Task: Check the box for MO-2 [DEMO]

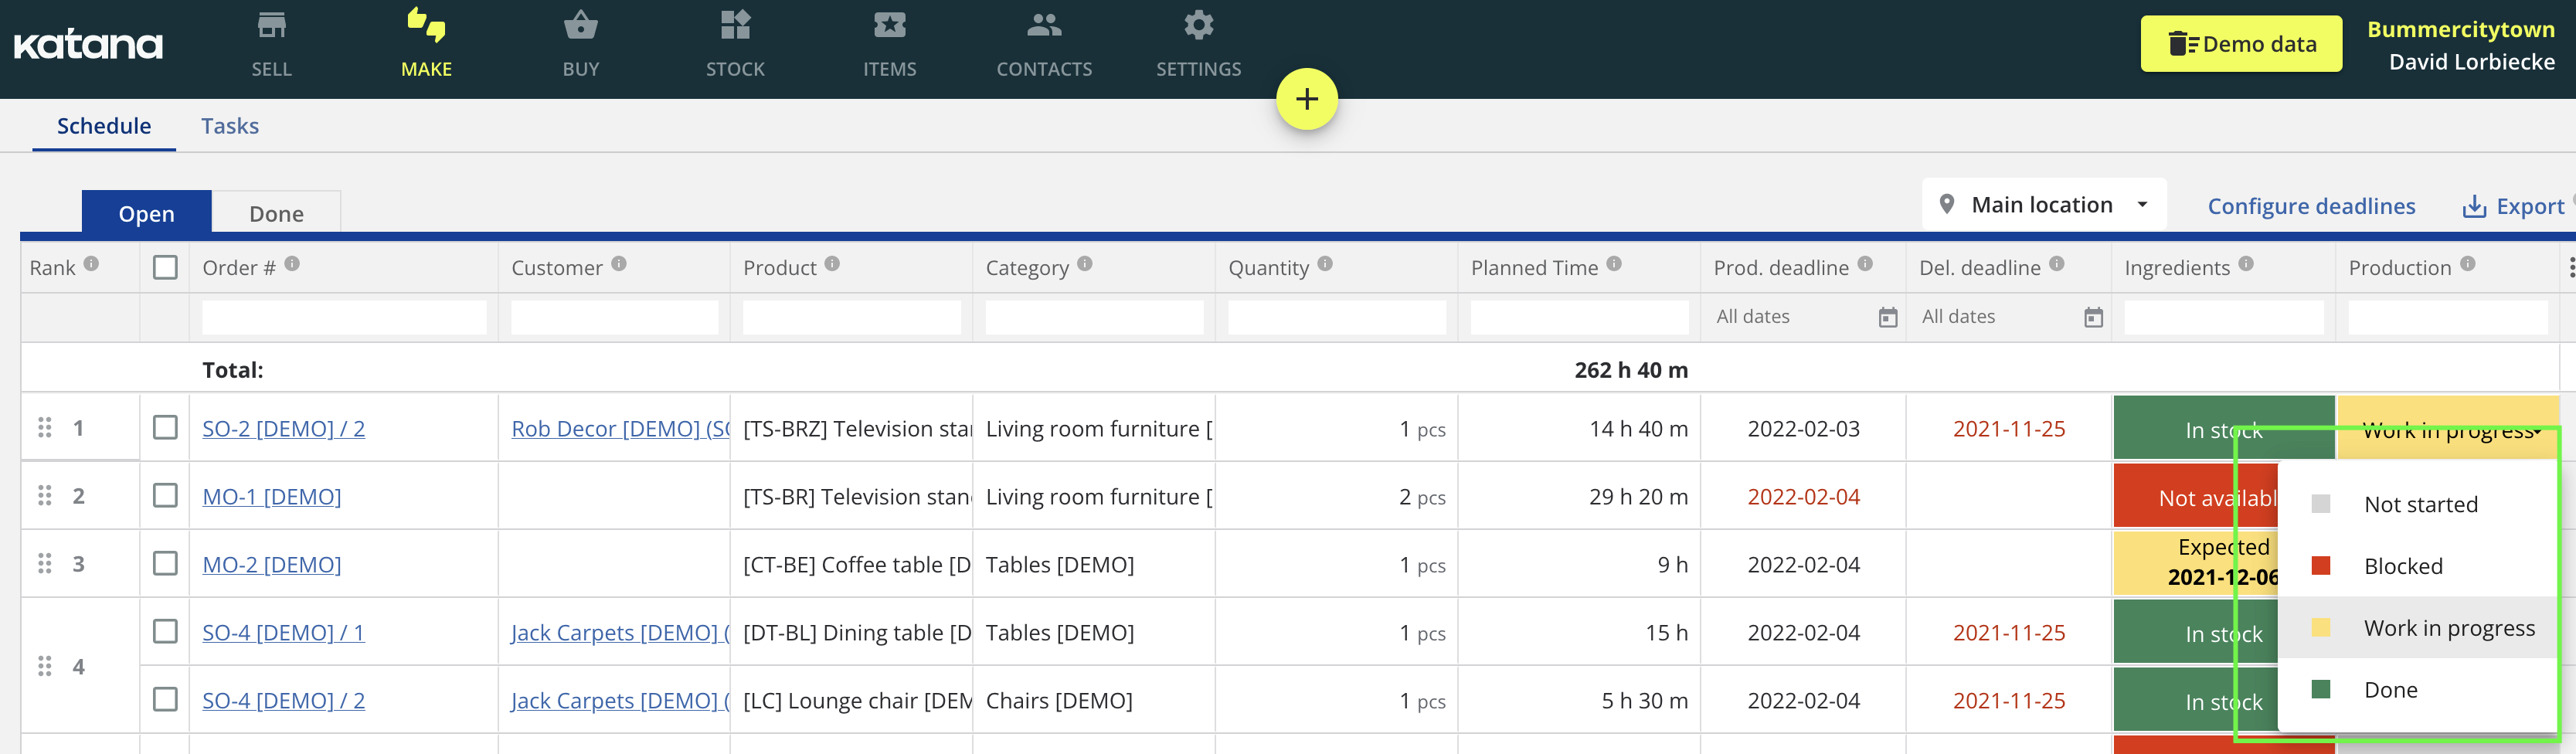Action: point(165,564)
